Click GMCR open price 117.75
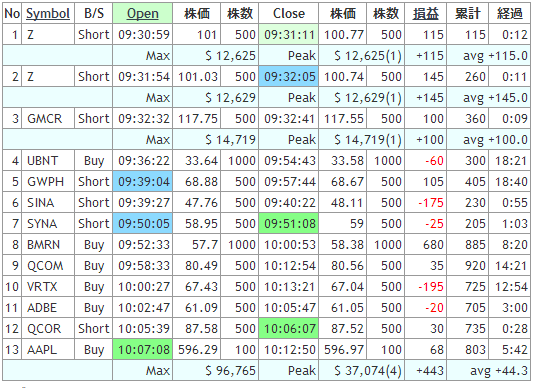 point(197,119)
